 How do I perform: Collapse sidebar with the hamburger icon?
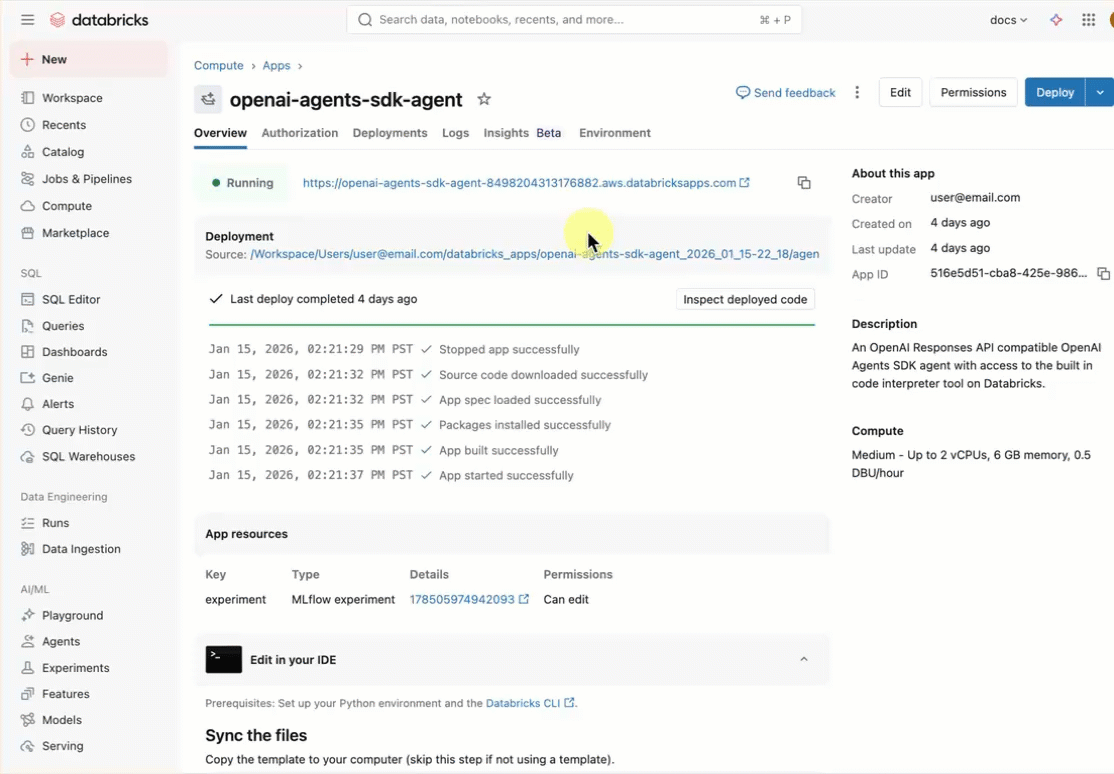coord(27,19)
